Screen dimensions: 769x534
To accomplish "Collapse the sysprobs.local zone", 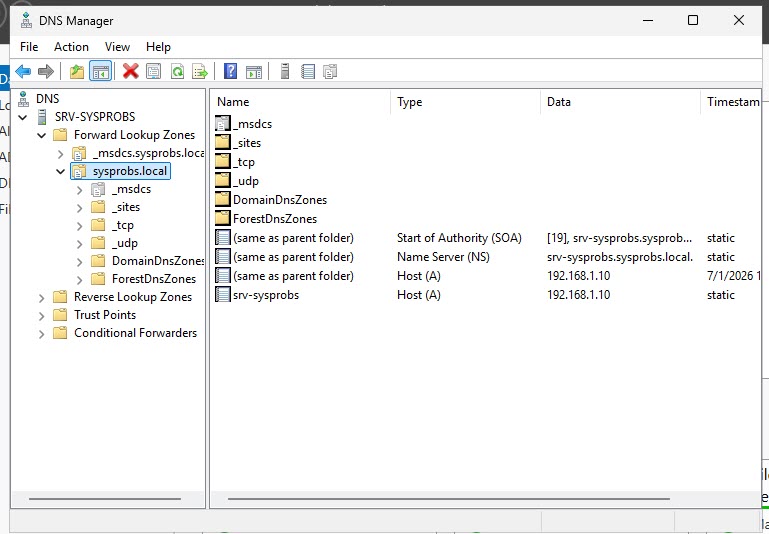I will (x=60, y=172).
